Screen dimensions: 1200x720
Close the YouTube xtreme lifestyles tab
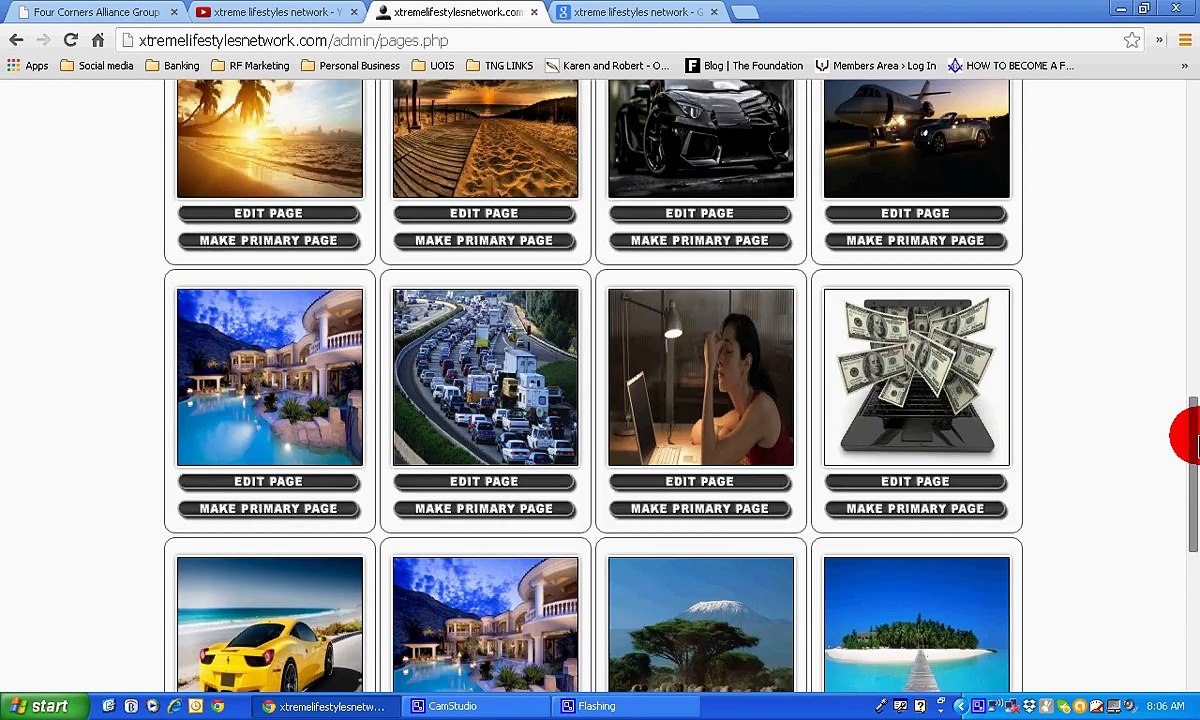(354, 12)
